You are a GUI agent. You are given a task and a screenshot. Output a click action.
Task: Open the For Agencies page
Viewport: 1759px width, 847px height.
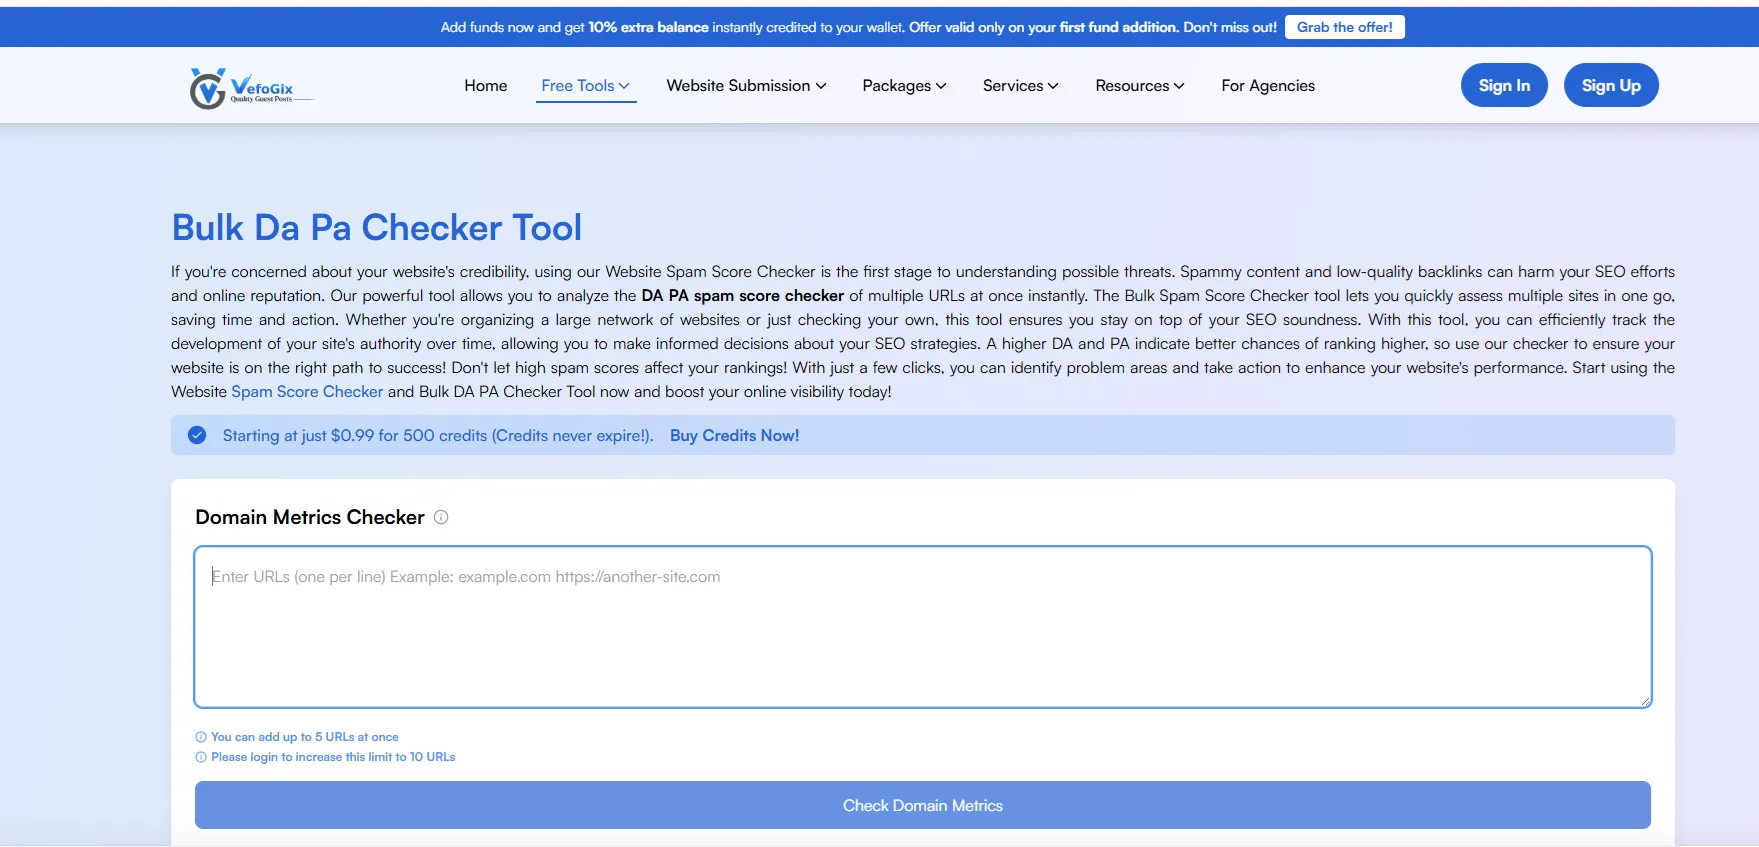(1267, 86)
